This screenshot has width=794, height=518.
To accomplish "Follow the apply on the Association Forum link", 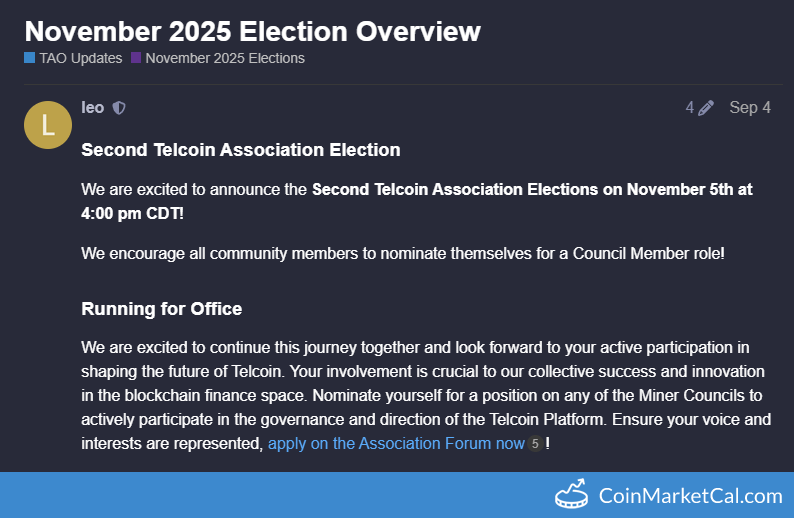I will click(x=396, y=443).
